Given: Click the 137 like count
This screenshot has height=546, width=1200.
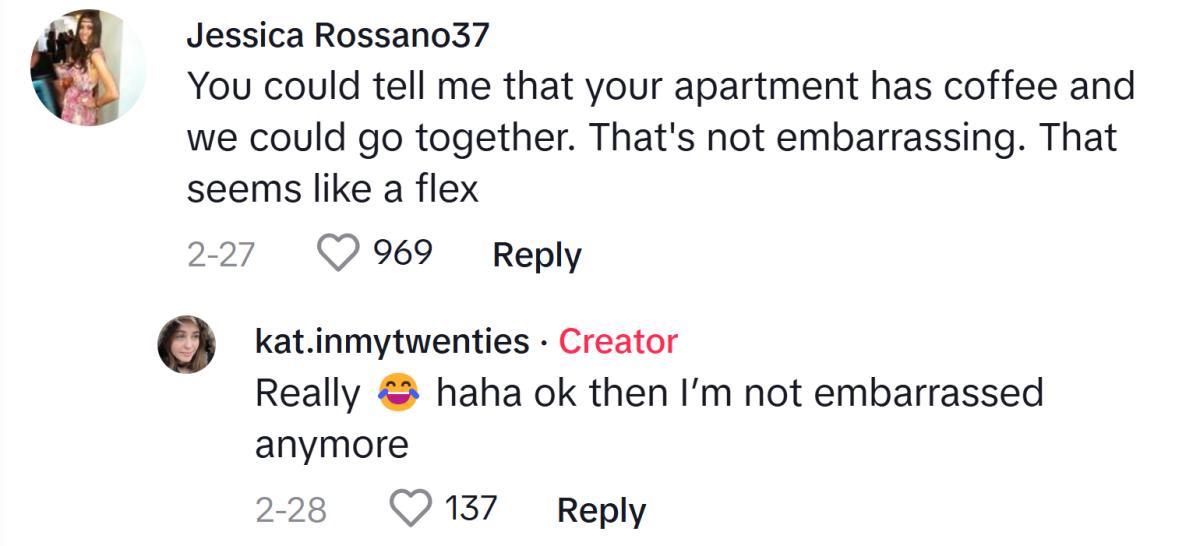Looking at the screenshot, I should click(x=470, y=509).
